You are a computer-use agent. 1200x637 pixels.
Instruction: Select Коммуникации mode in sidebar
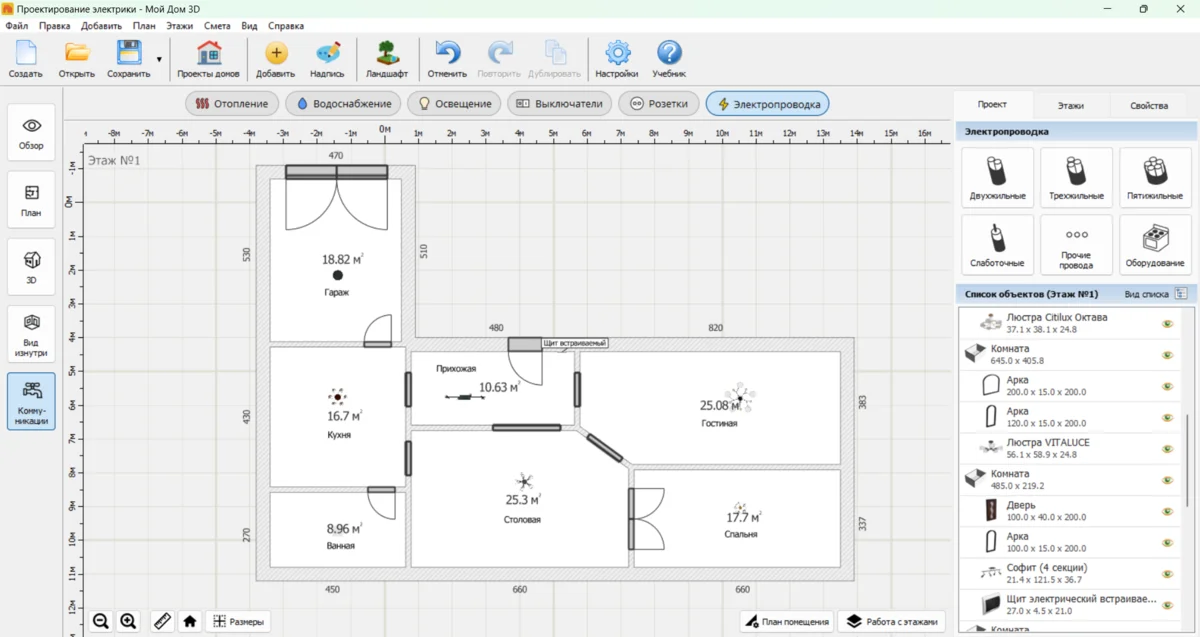32,401
